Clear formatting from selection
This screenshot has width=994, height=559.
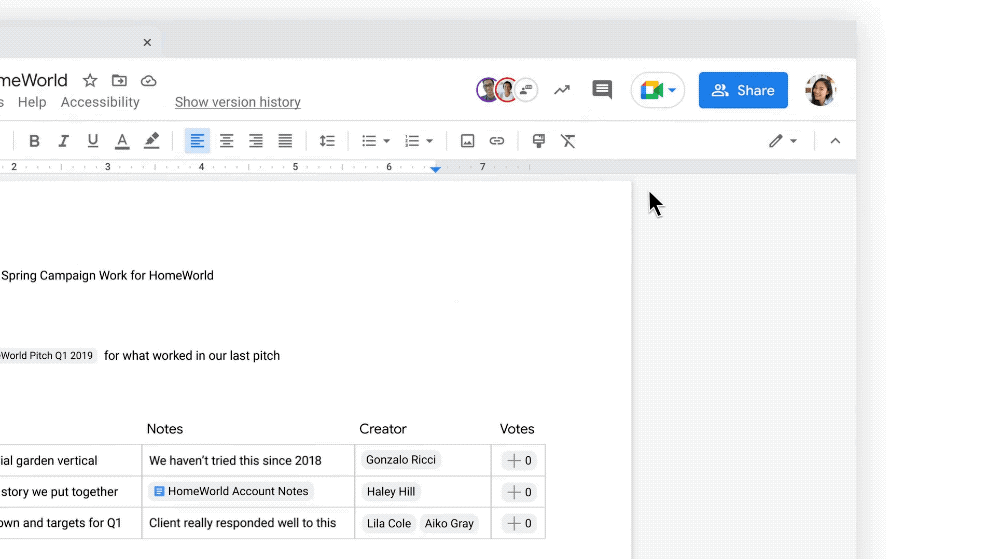pyautogui.click(x=568, y=141)
